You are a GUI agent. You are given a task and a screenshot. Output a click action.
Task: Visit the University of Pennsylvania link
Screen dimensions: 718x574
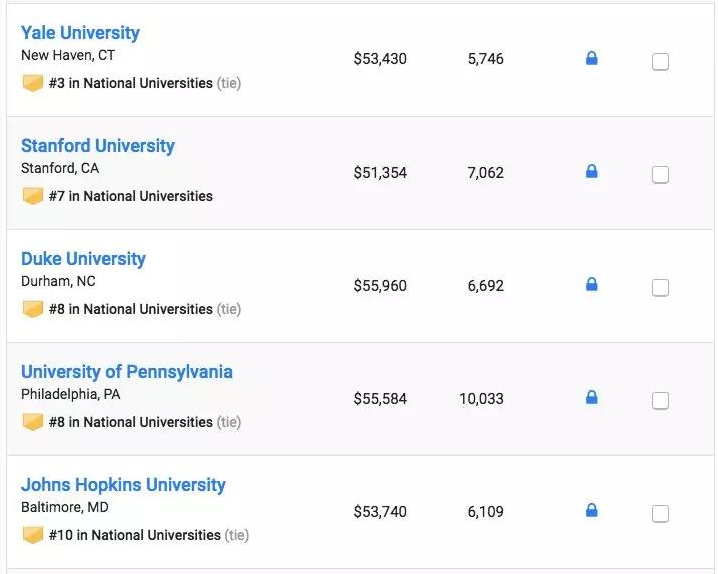coord(127,372)
